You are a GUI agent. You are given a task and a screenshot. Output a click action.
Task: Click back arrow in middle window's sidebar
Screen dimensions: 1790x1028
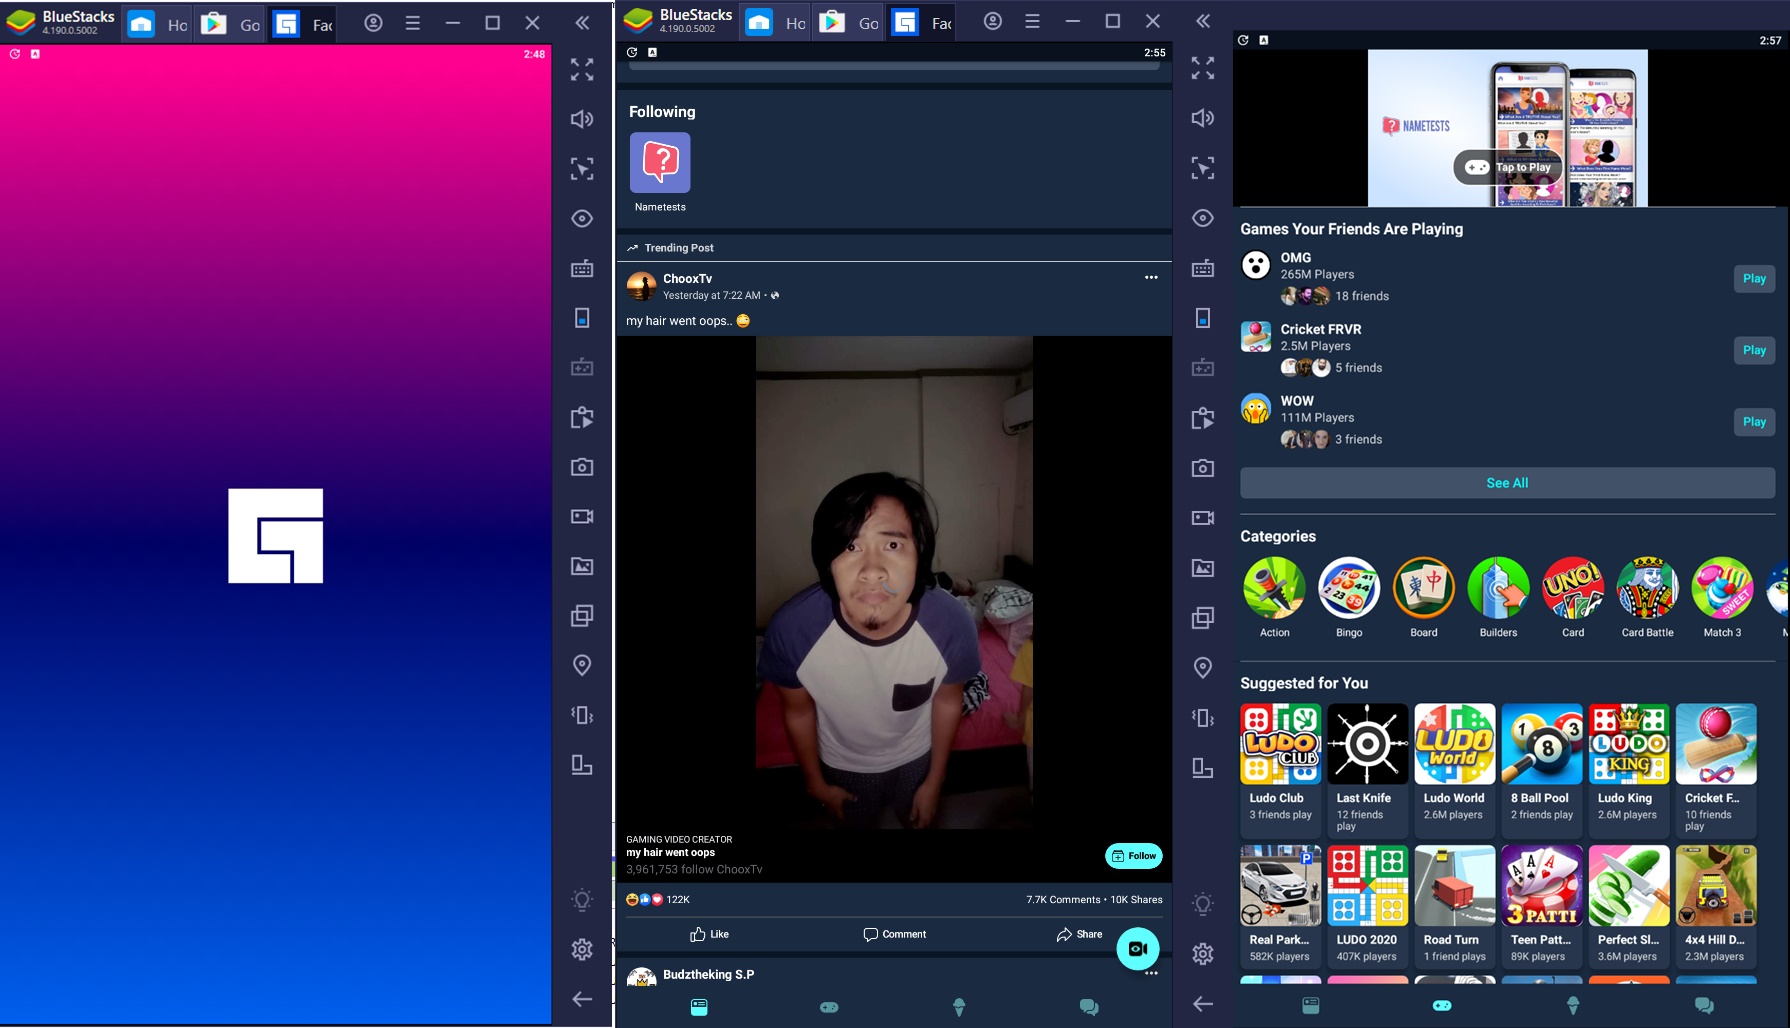click(x=1203, y=1004)
